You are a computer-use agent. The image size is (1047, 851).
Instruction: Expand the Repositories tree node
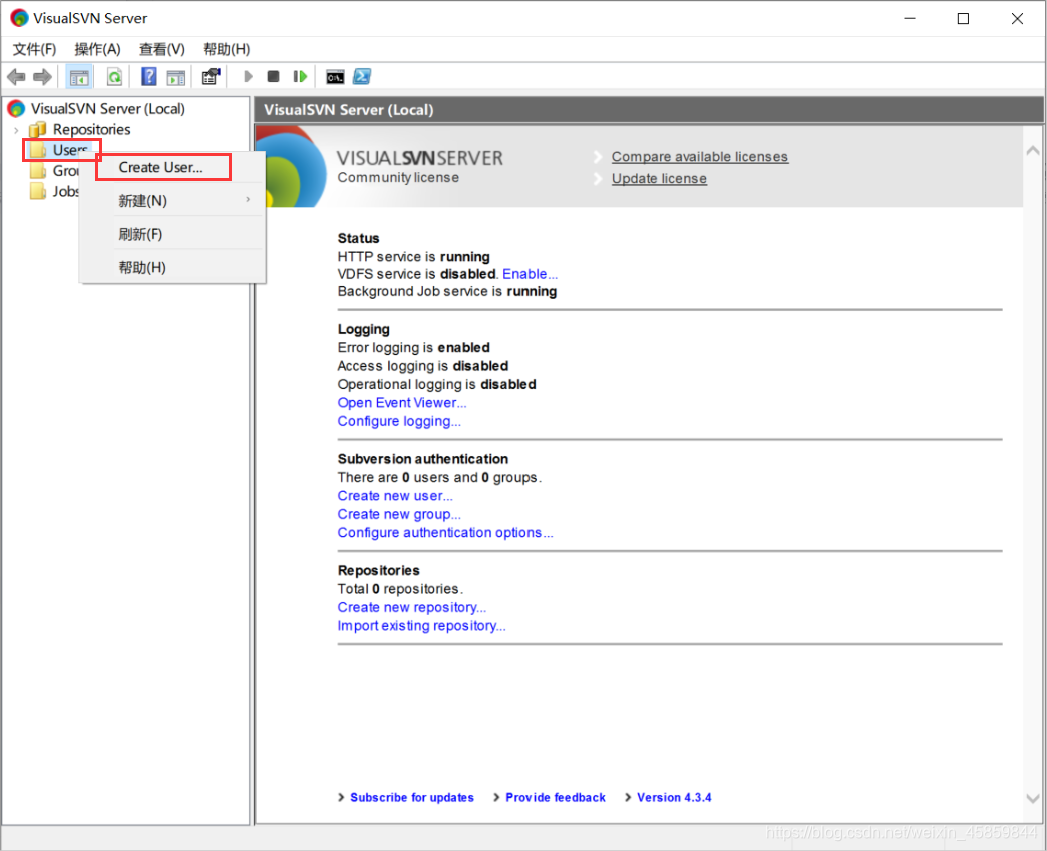(16, 130)
